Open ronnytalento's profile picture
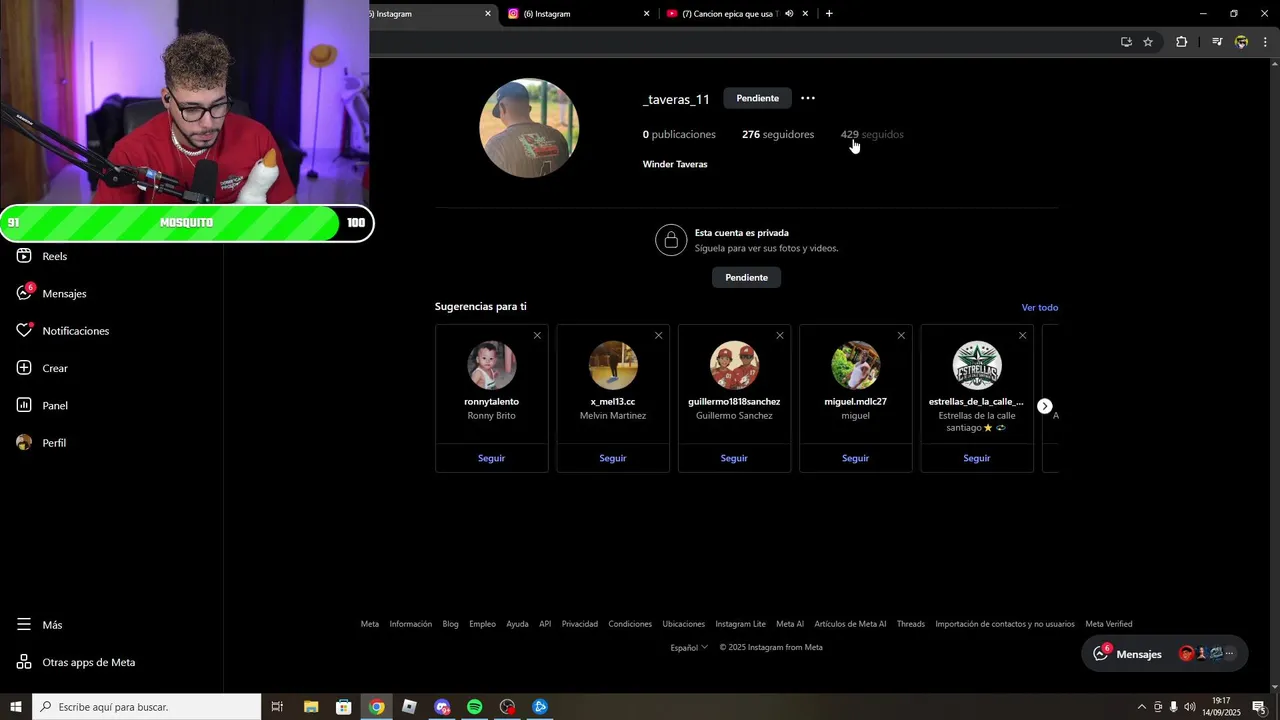Image resolution: width=1280 pixels, height=720 pixels. [x=491, y=365]
